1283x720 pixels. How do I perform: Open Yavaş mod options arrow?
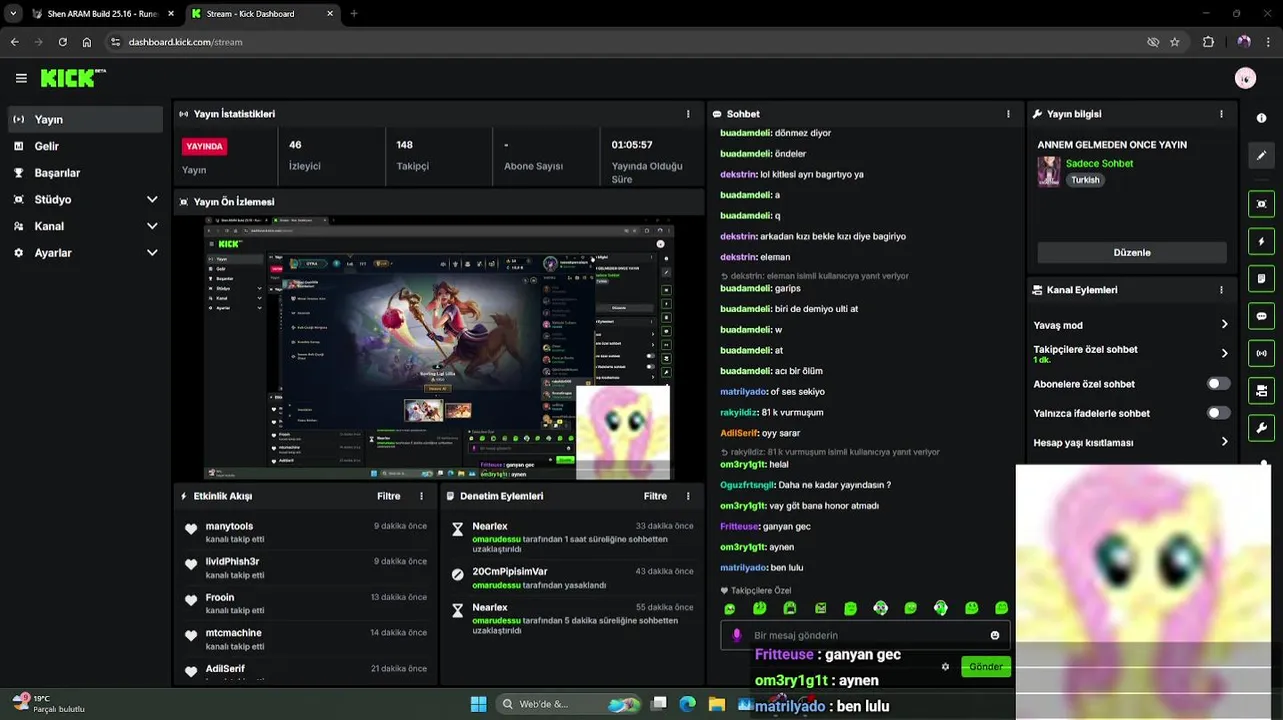coord(1224,325)
